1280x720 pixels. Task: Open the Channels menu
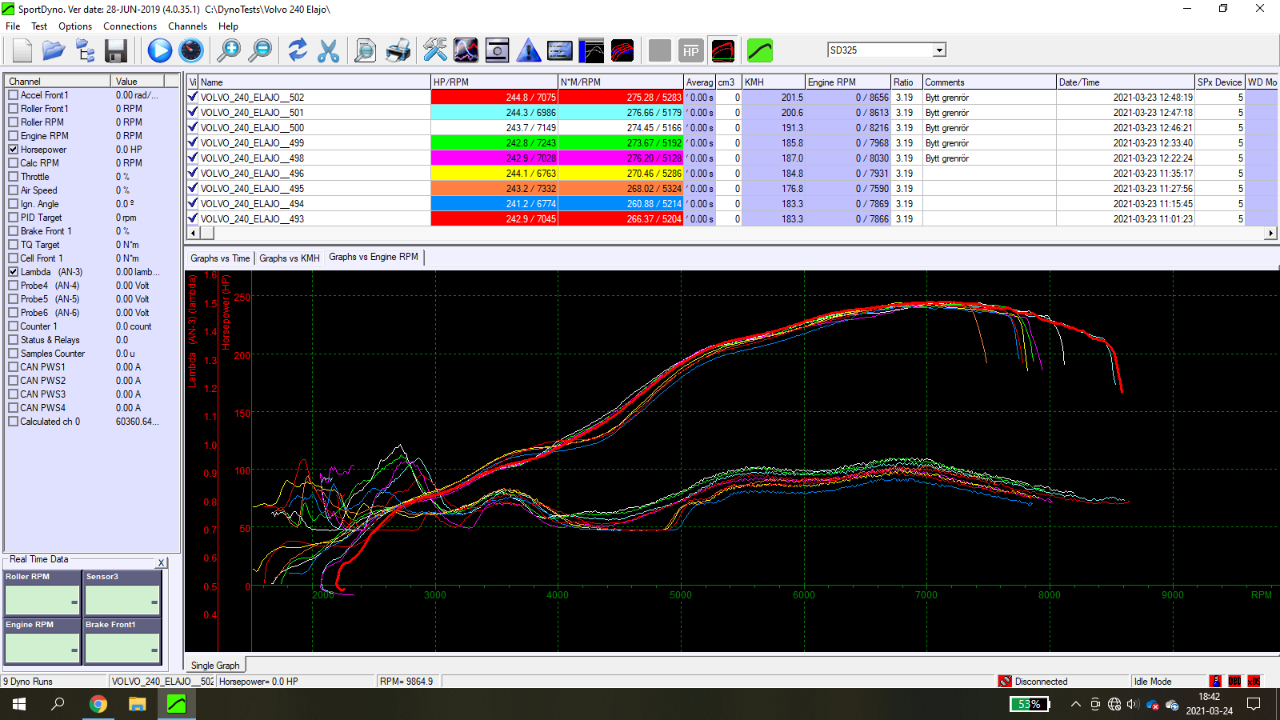[x=188, y=26]
